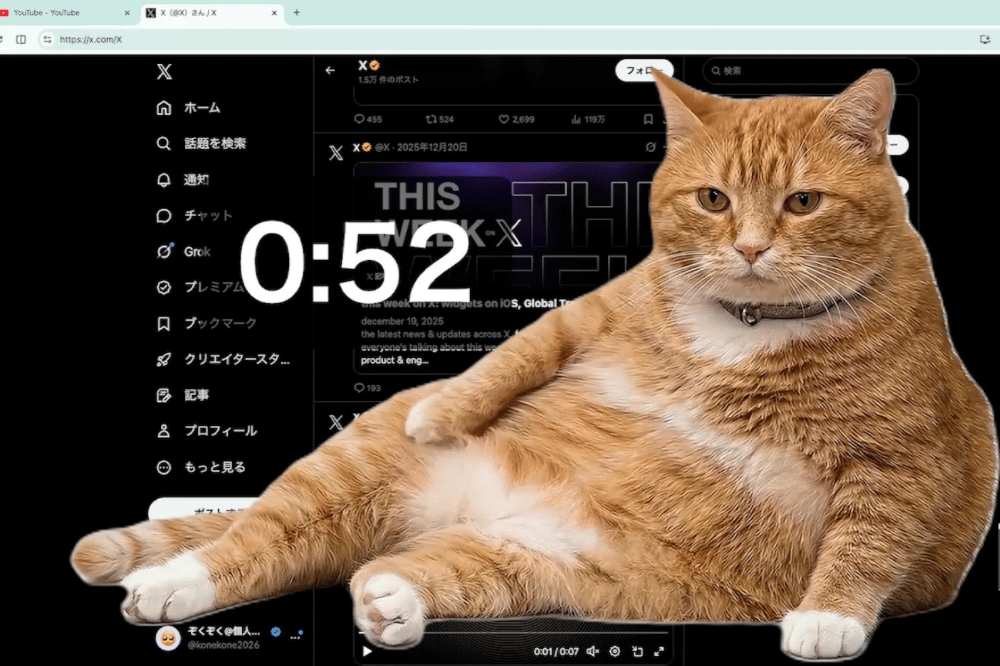Viewport: 1000px width, 666px height.
Task: Click the magnifier icon beside 話題を検索
Action: click(164, 144)
